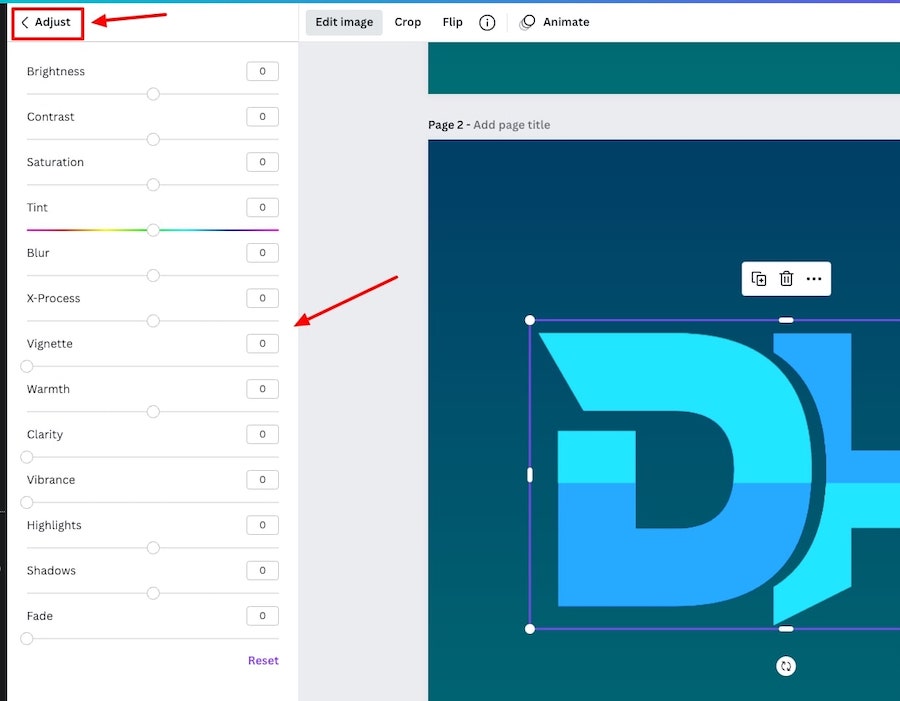Click the rotate handle below the image
The height and width of the screenshot is (701, 900).
[x=786, y=666]
